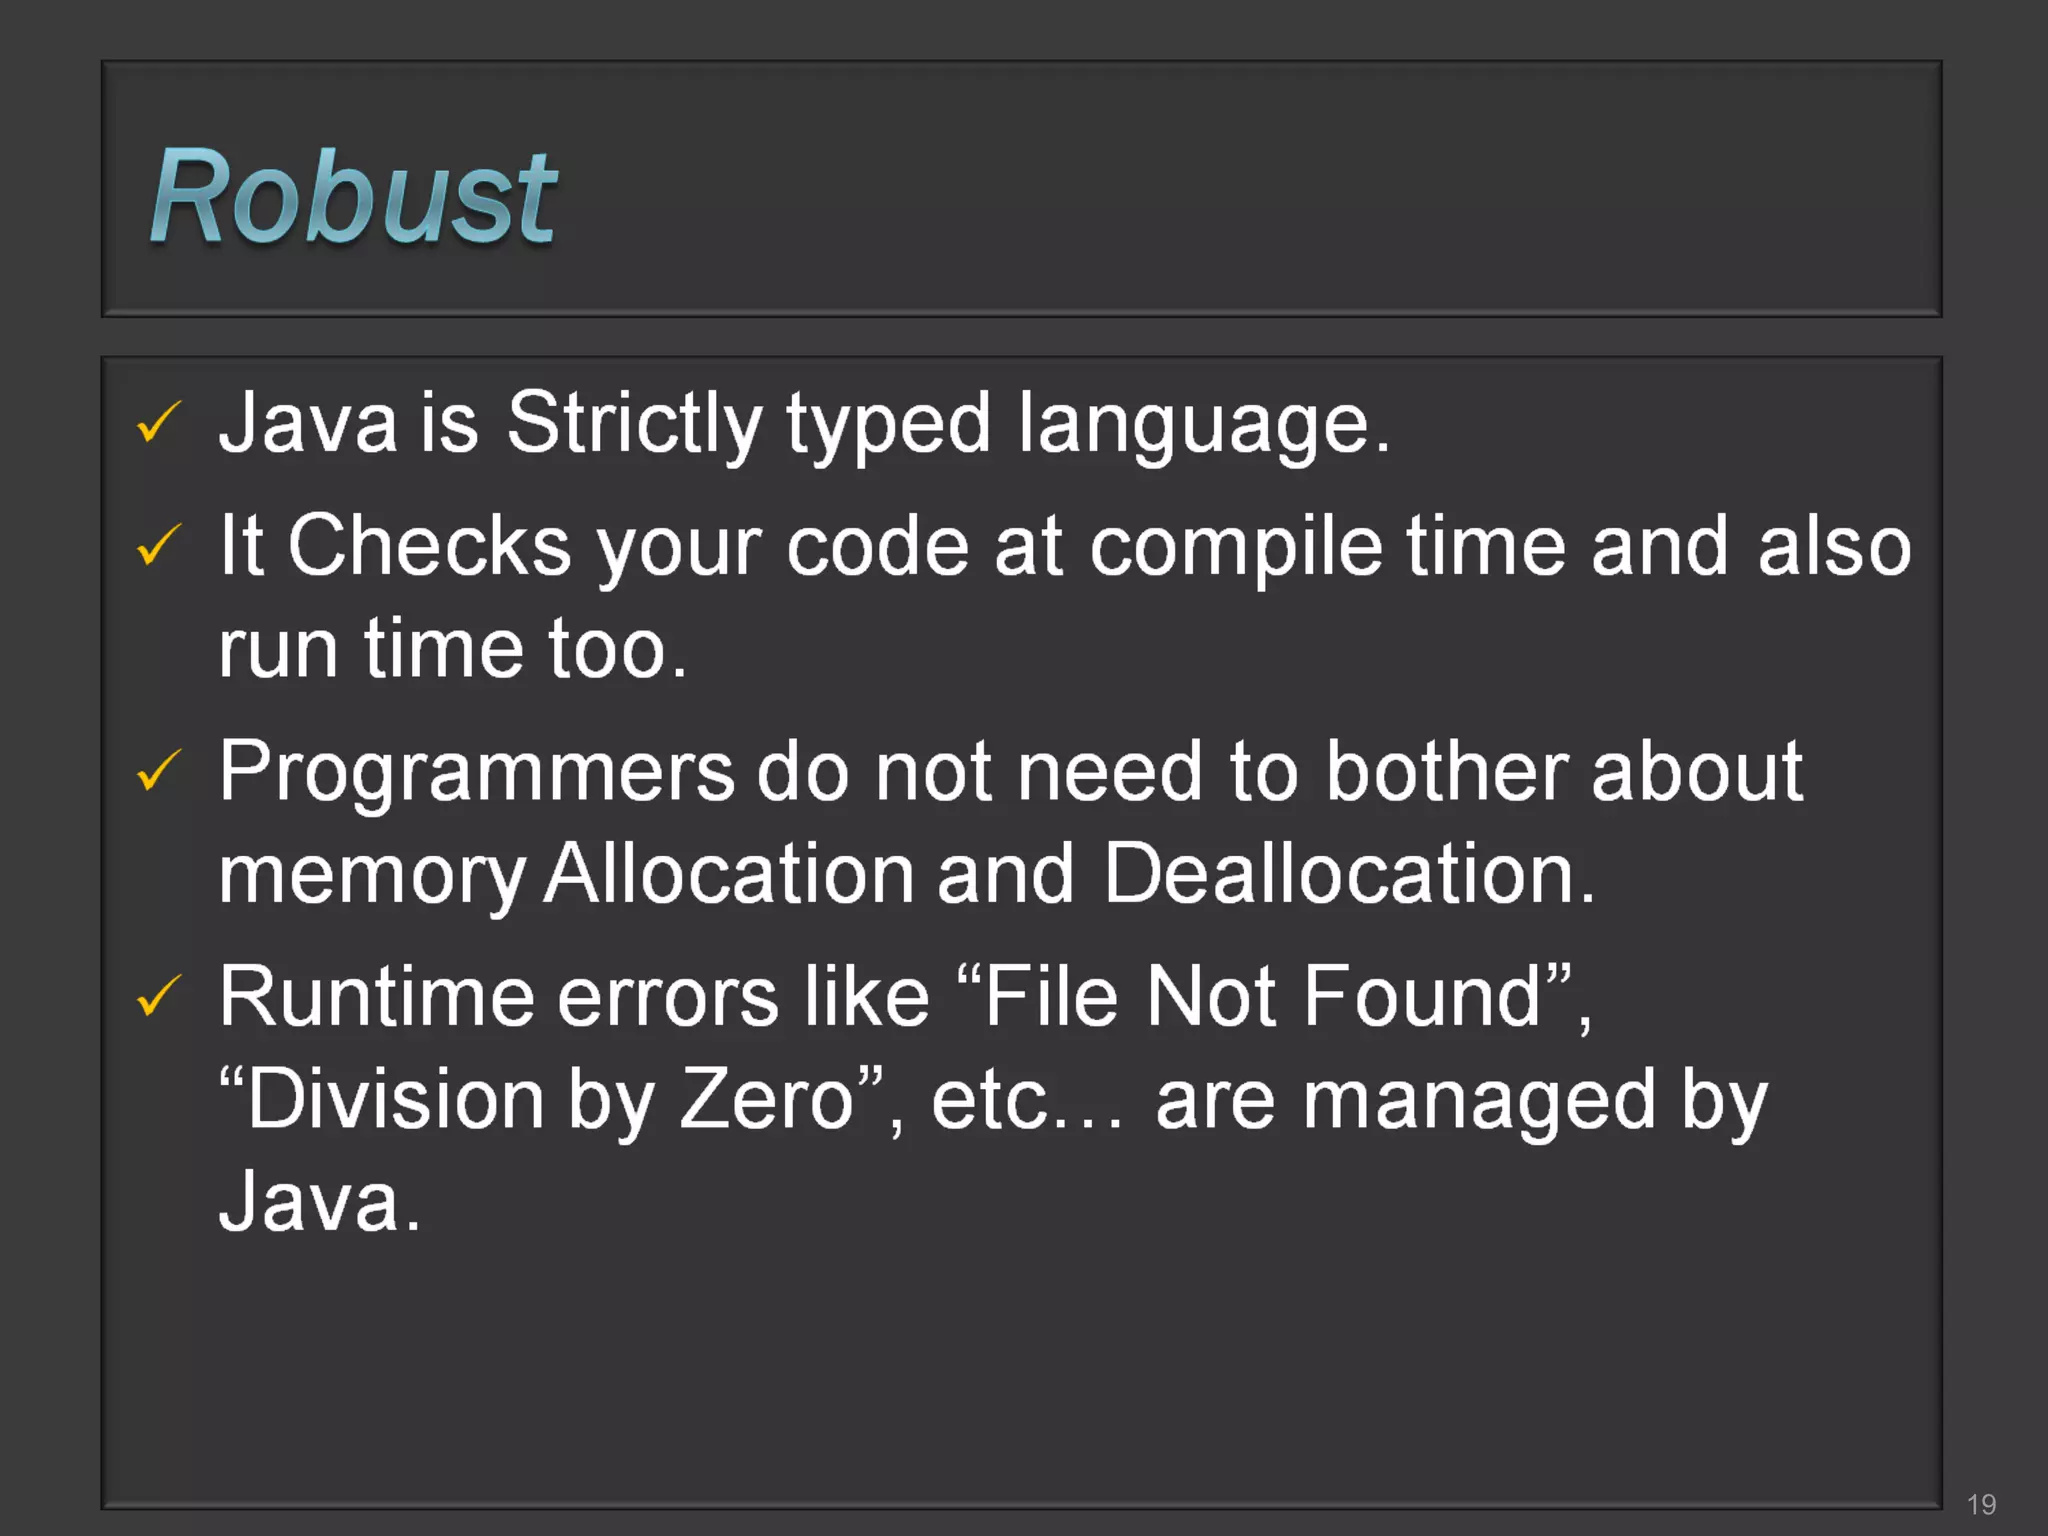Click the checkmark beside 'Java is Strictly typed'
The width and height of the screenshot is (2048, 1536).
point(159,421)
